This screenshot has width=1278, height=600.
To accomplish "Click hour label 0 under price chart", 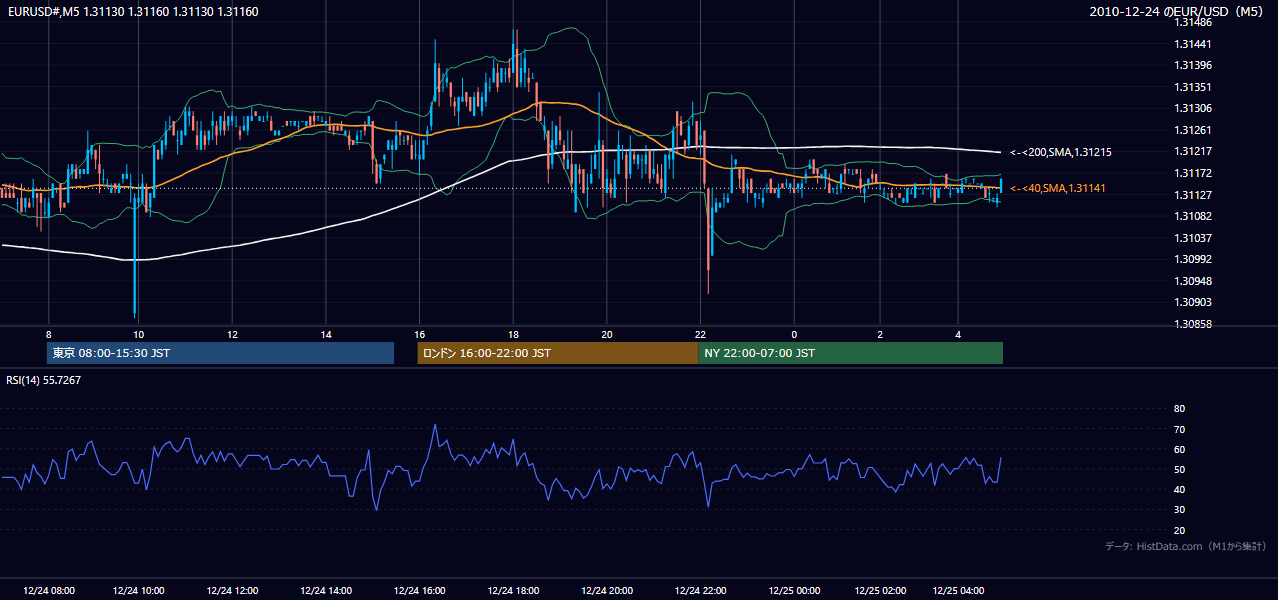I will tap(794, 334).
